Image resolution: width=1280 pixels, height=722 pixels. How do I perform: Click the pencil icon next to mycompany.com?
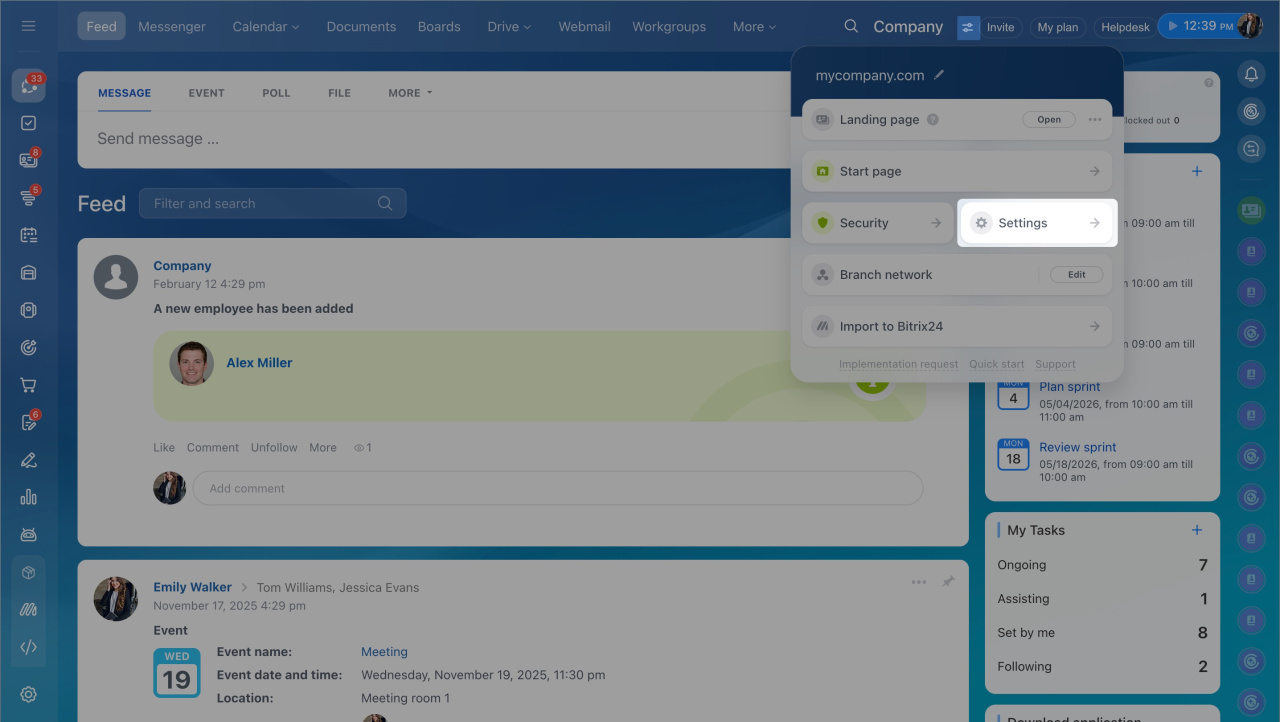[939, 75]
